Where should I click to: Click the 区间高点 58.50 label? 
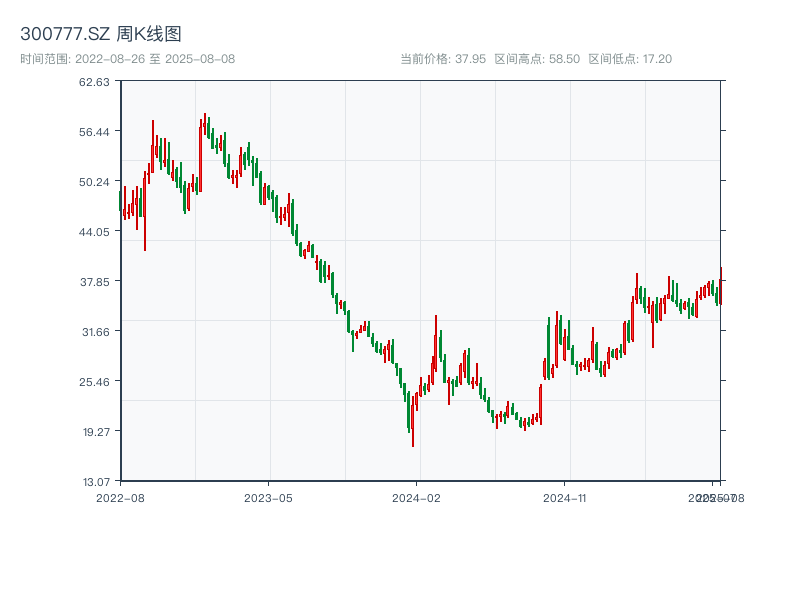[x=537, y=59]
